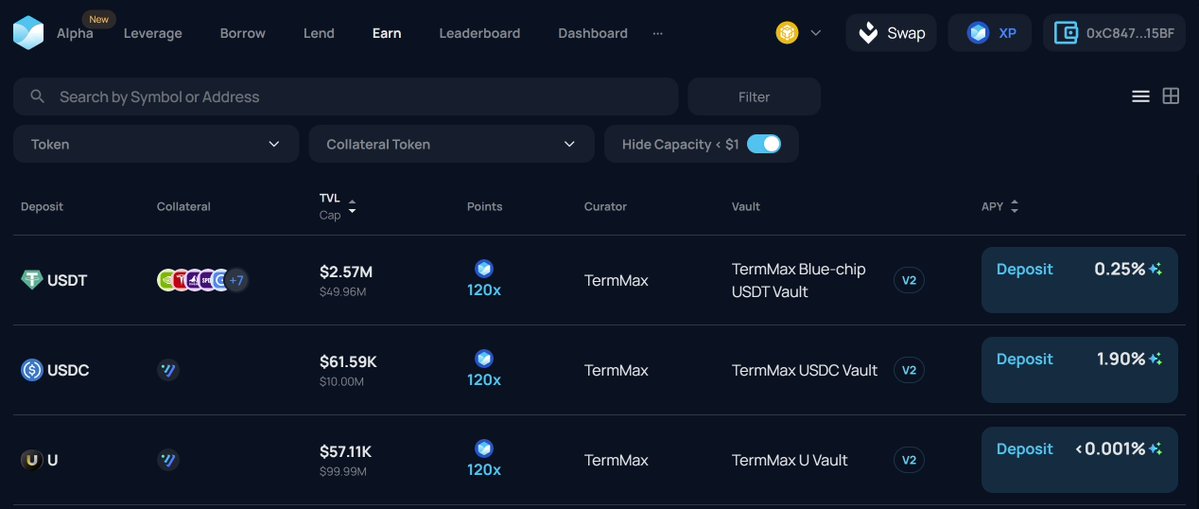Click the $57.11K TVL value

pos(346,452)
